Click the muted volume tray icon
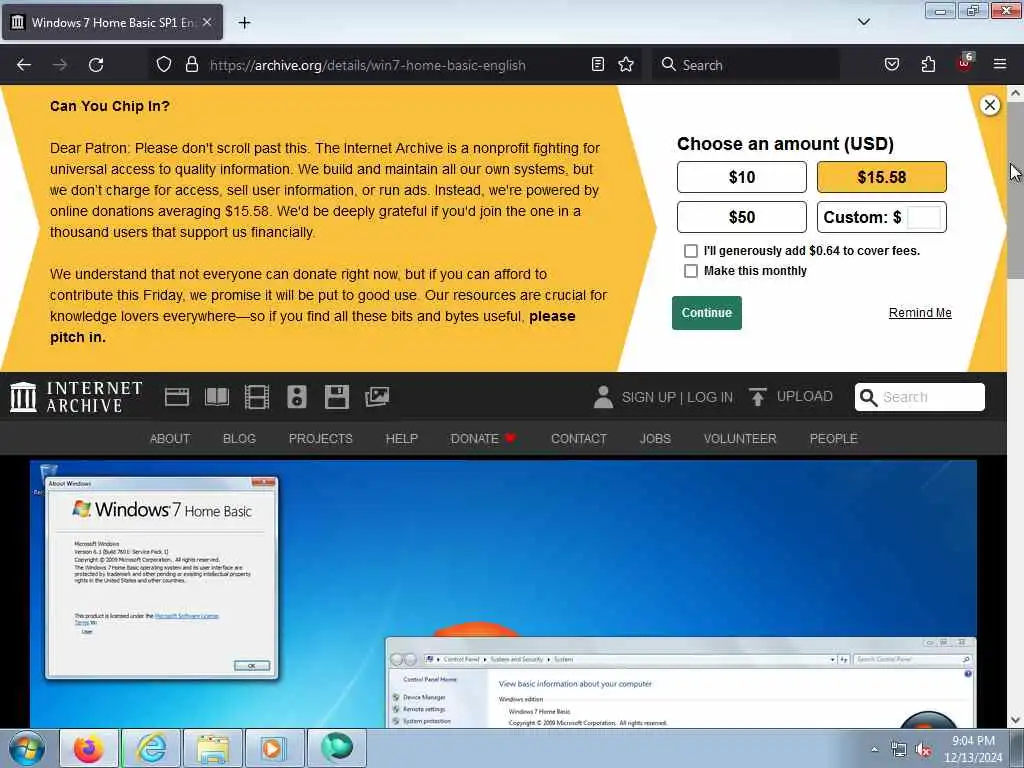Viewport: 1024px width, 768px height. point(923,750)
